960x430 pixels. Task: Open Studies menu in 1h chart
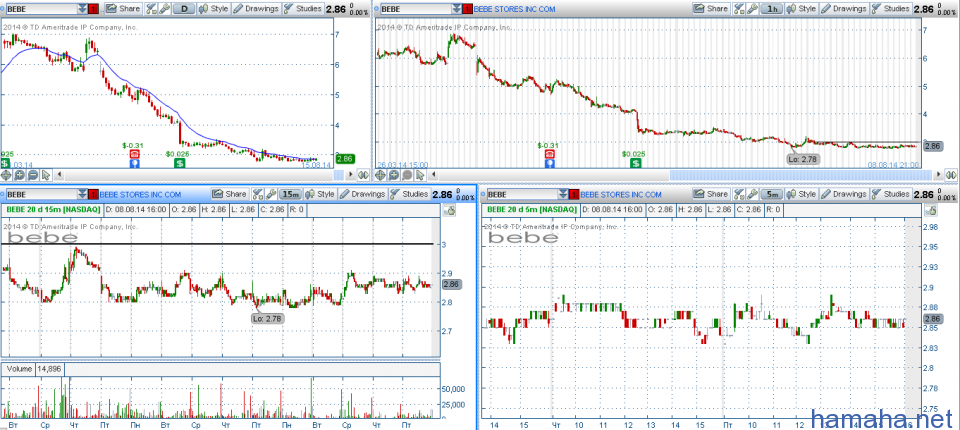[891, 9]
